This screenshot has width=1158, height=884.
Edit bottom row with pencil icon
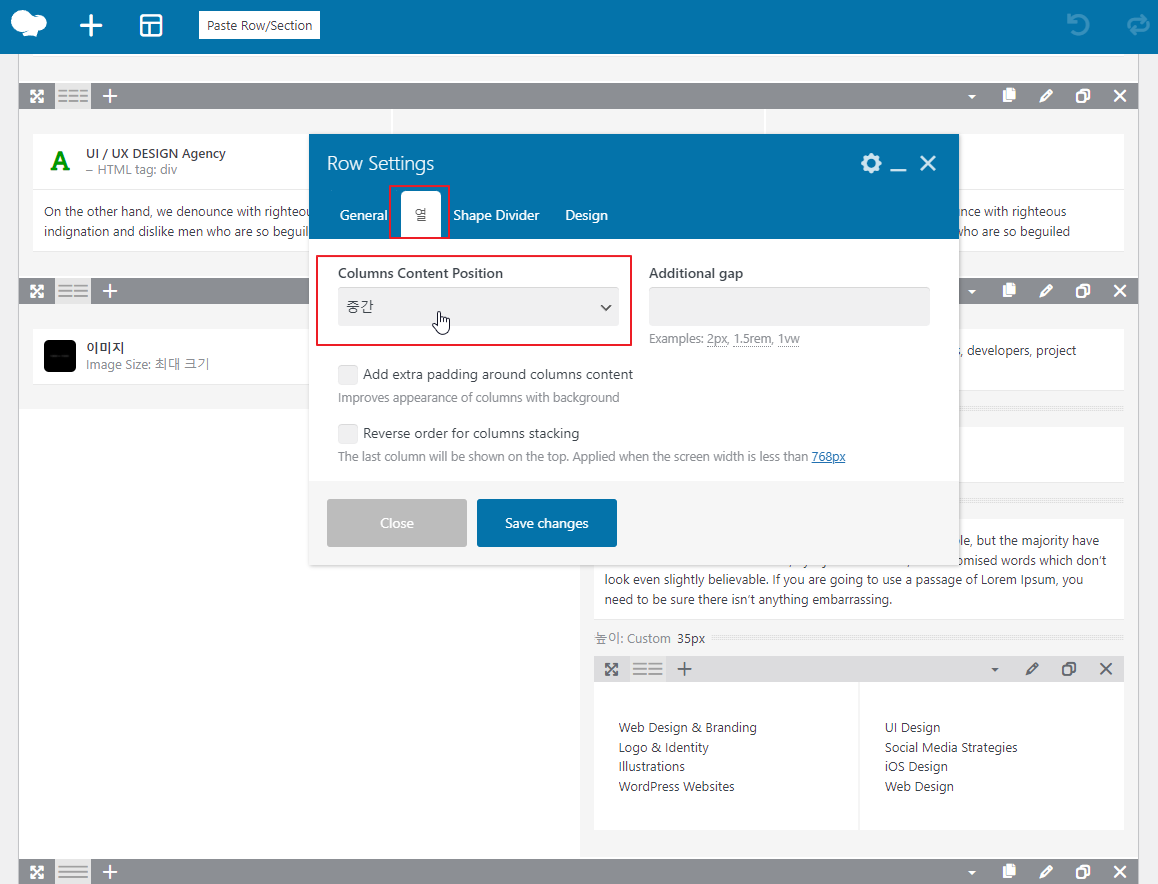[1046, 872]
